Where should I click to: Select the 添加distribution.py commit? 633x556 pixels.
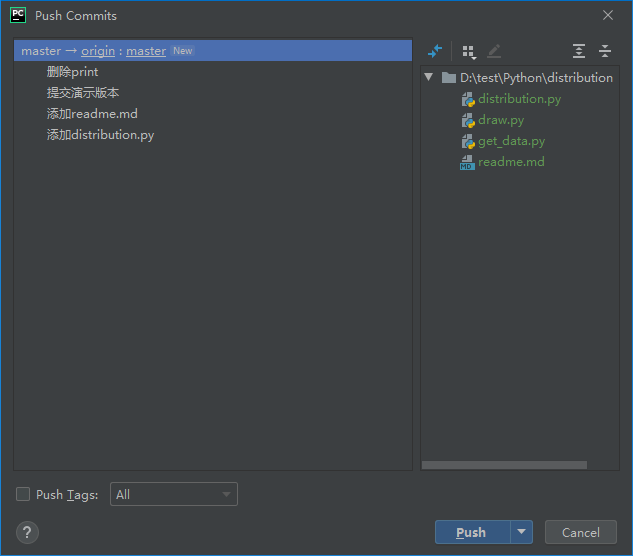coord(100,135)
